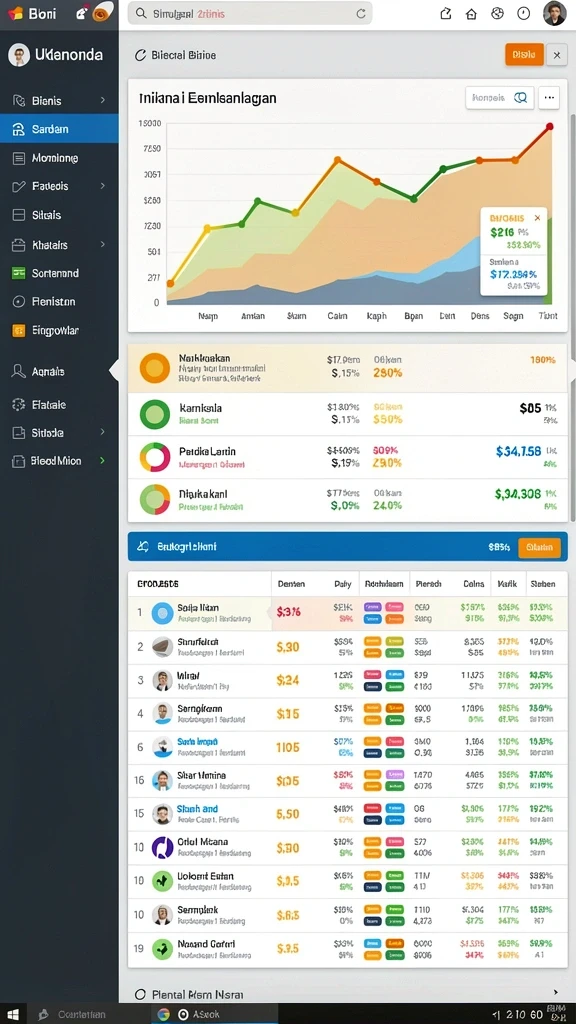Expand the Fadeois sidebar chevron
Image resolution: width=576 pixels, height=1024 pixels.
tap(103, 186)
